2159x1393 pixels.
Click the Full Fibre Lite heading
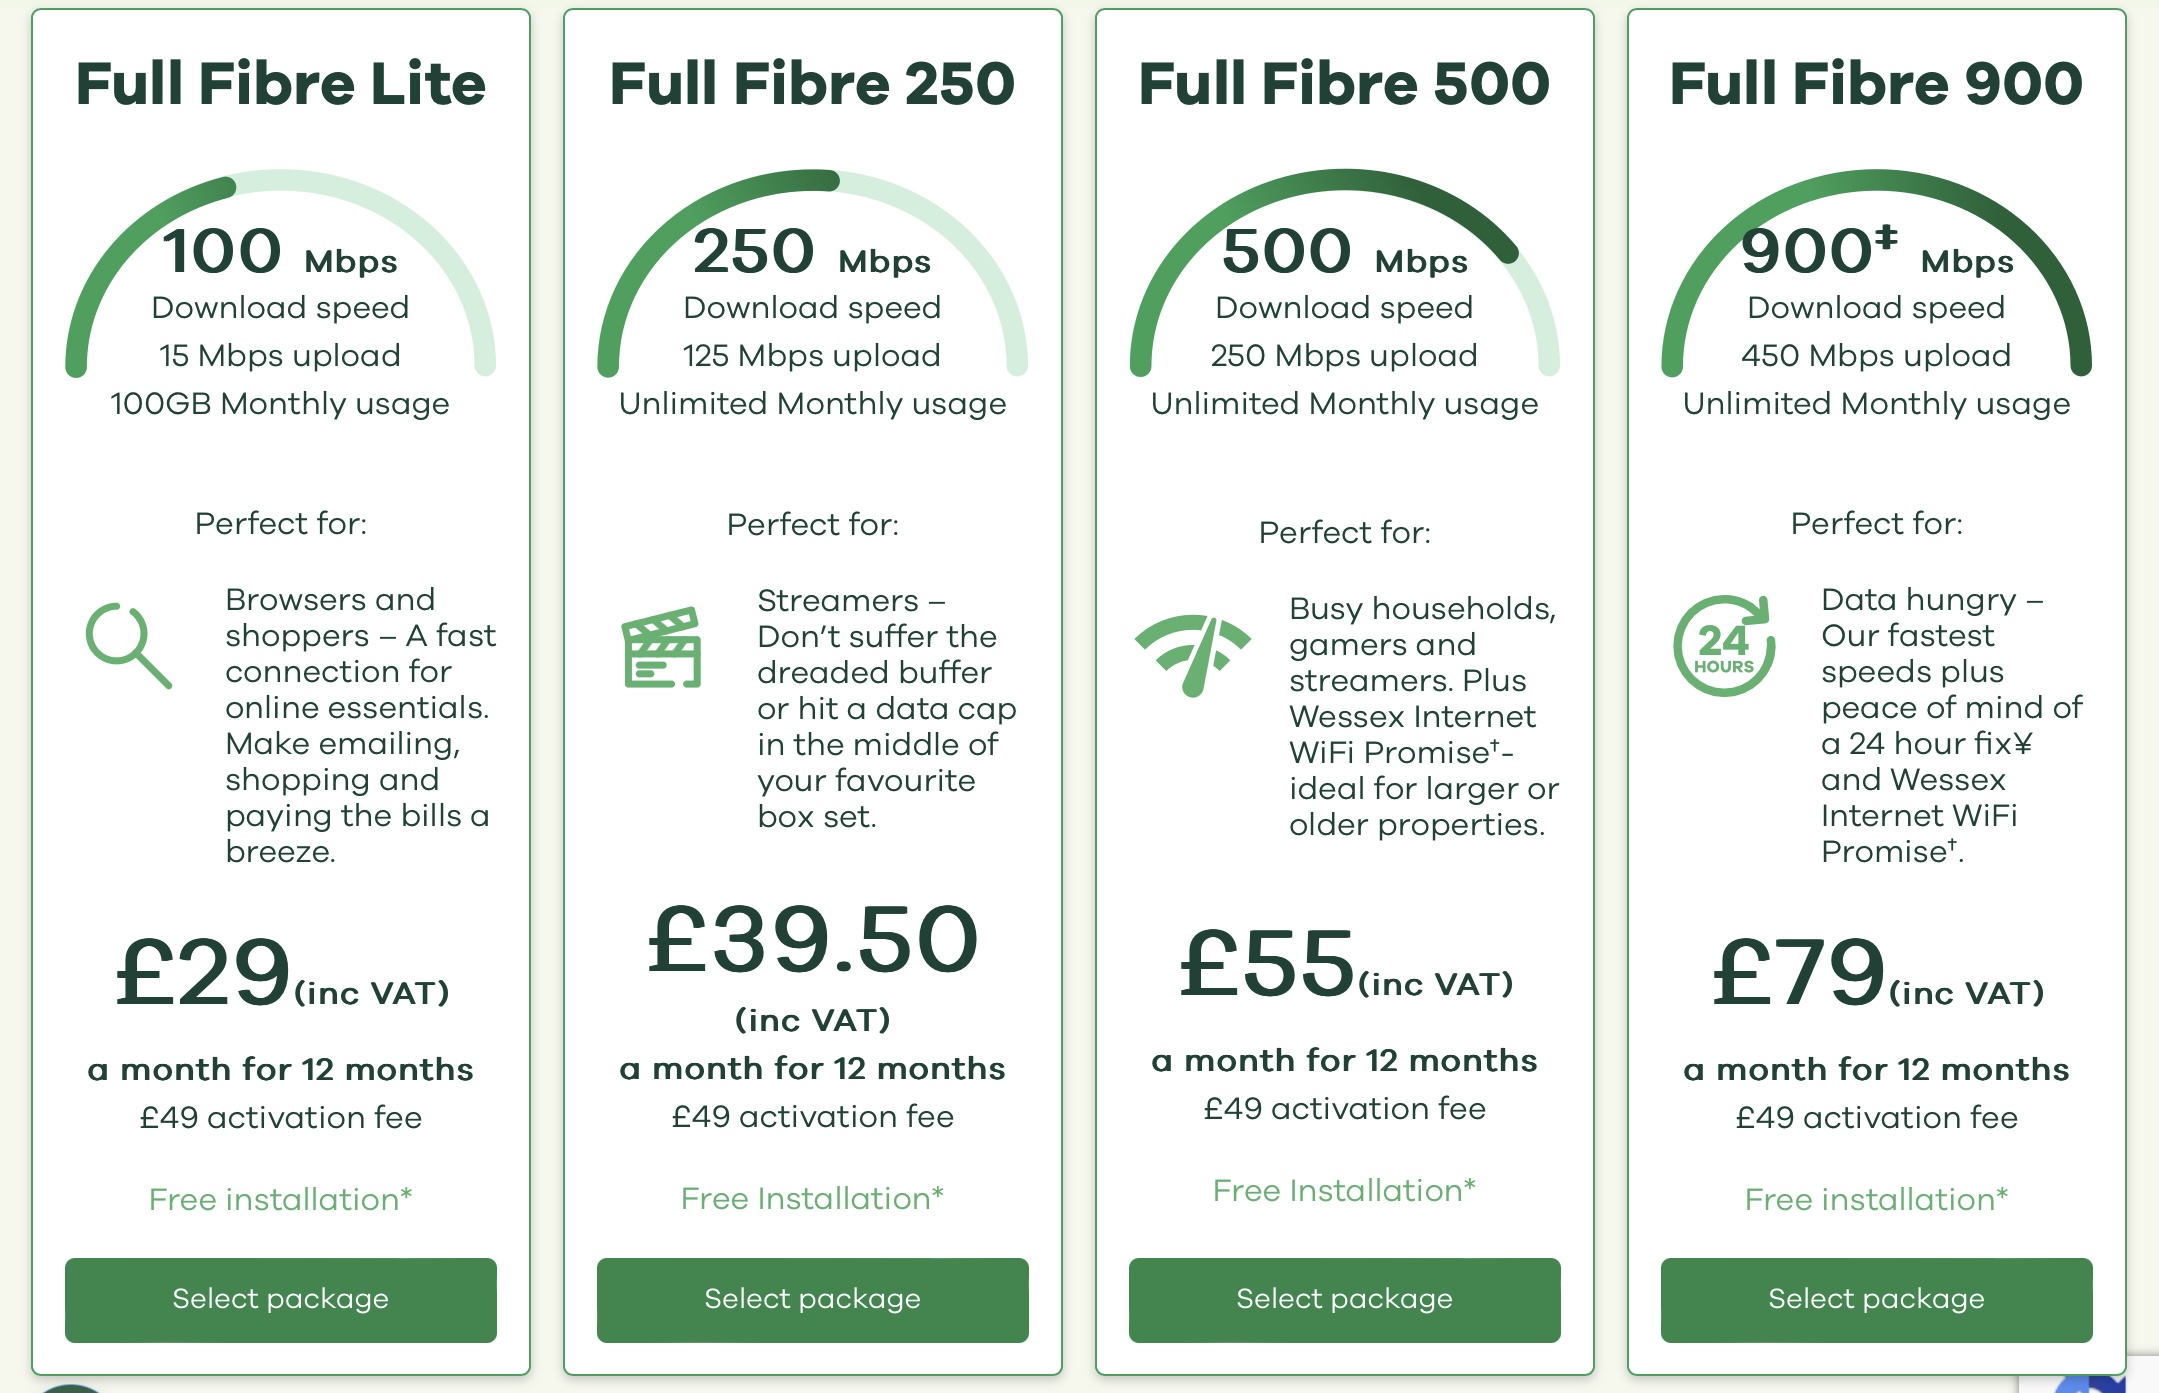[281, 83]
